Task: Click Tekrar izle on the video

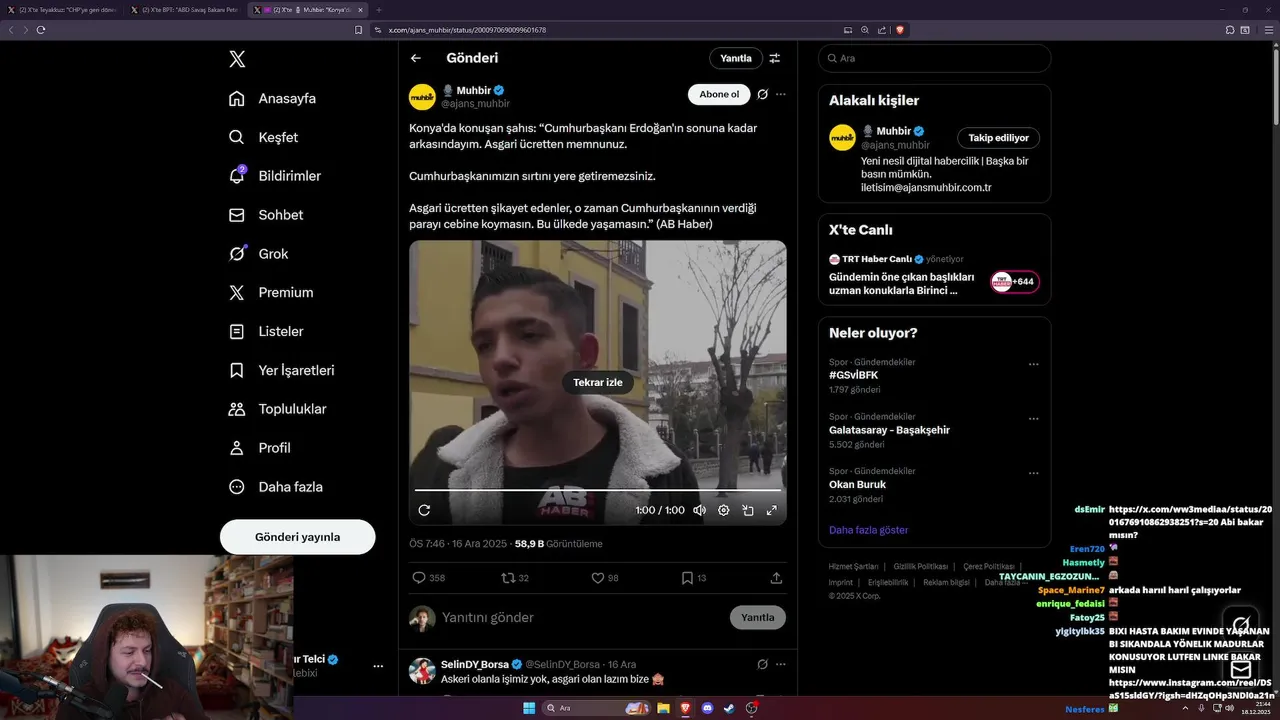Action: (598, 382)
